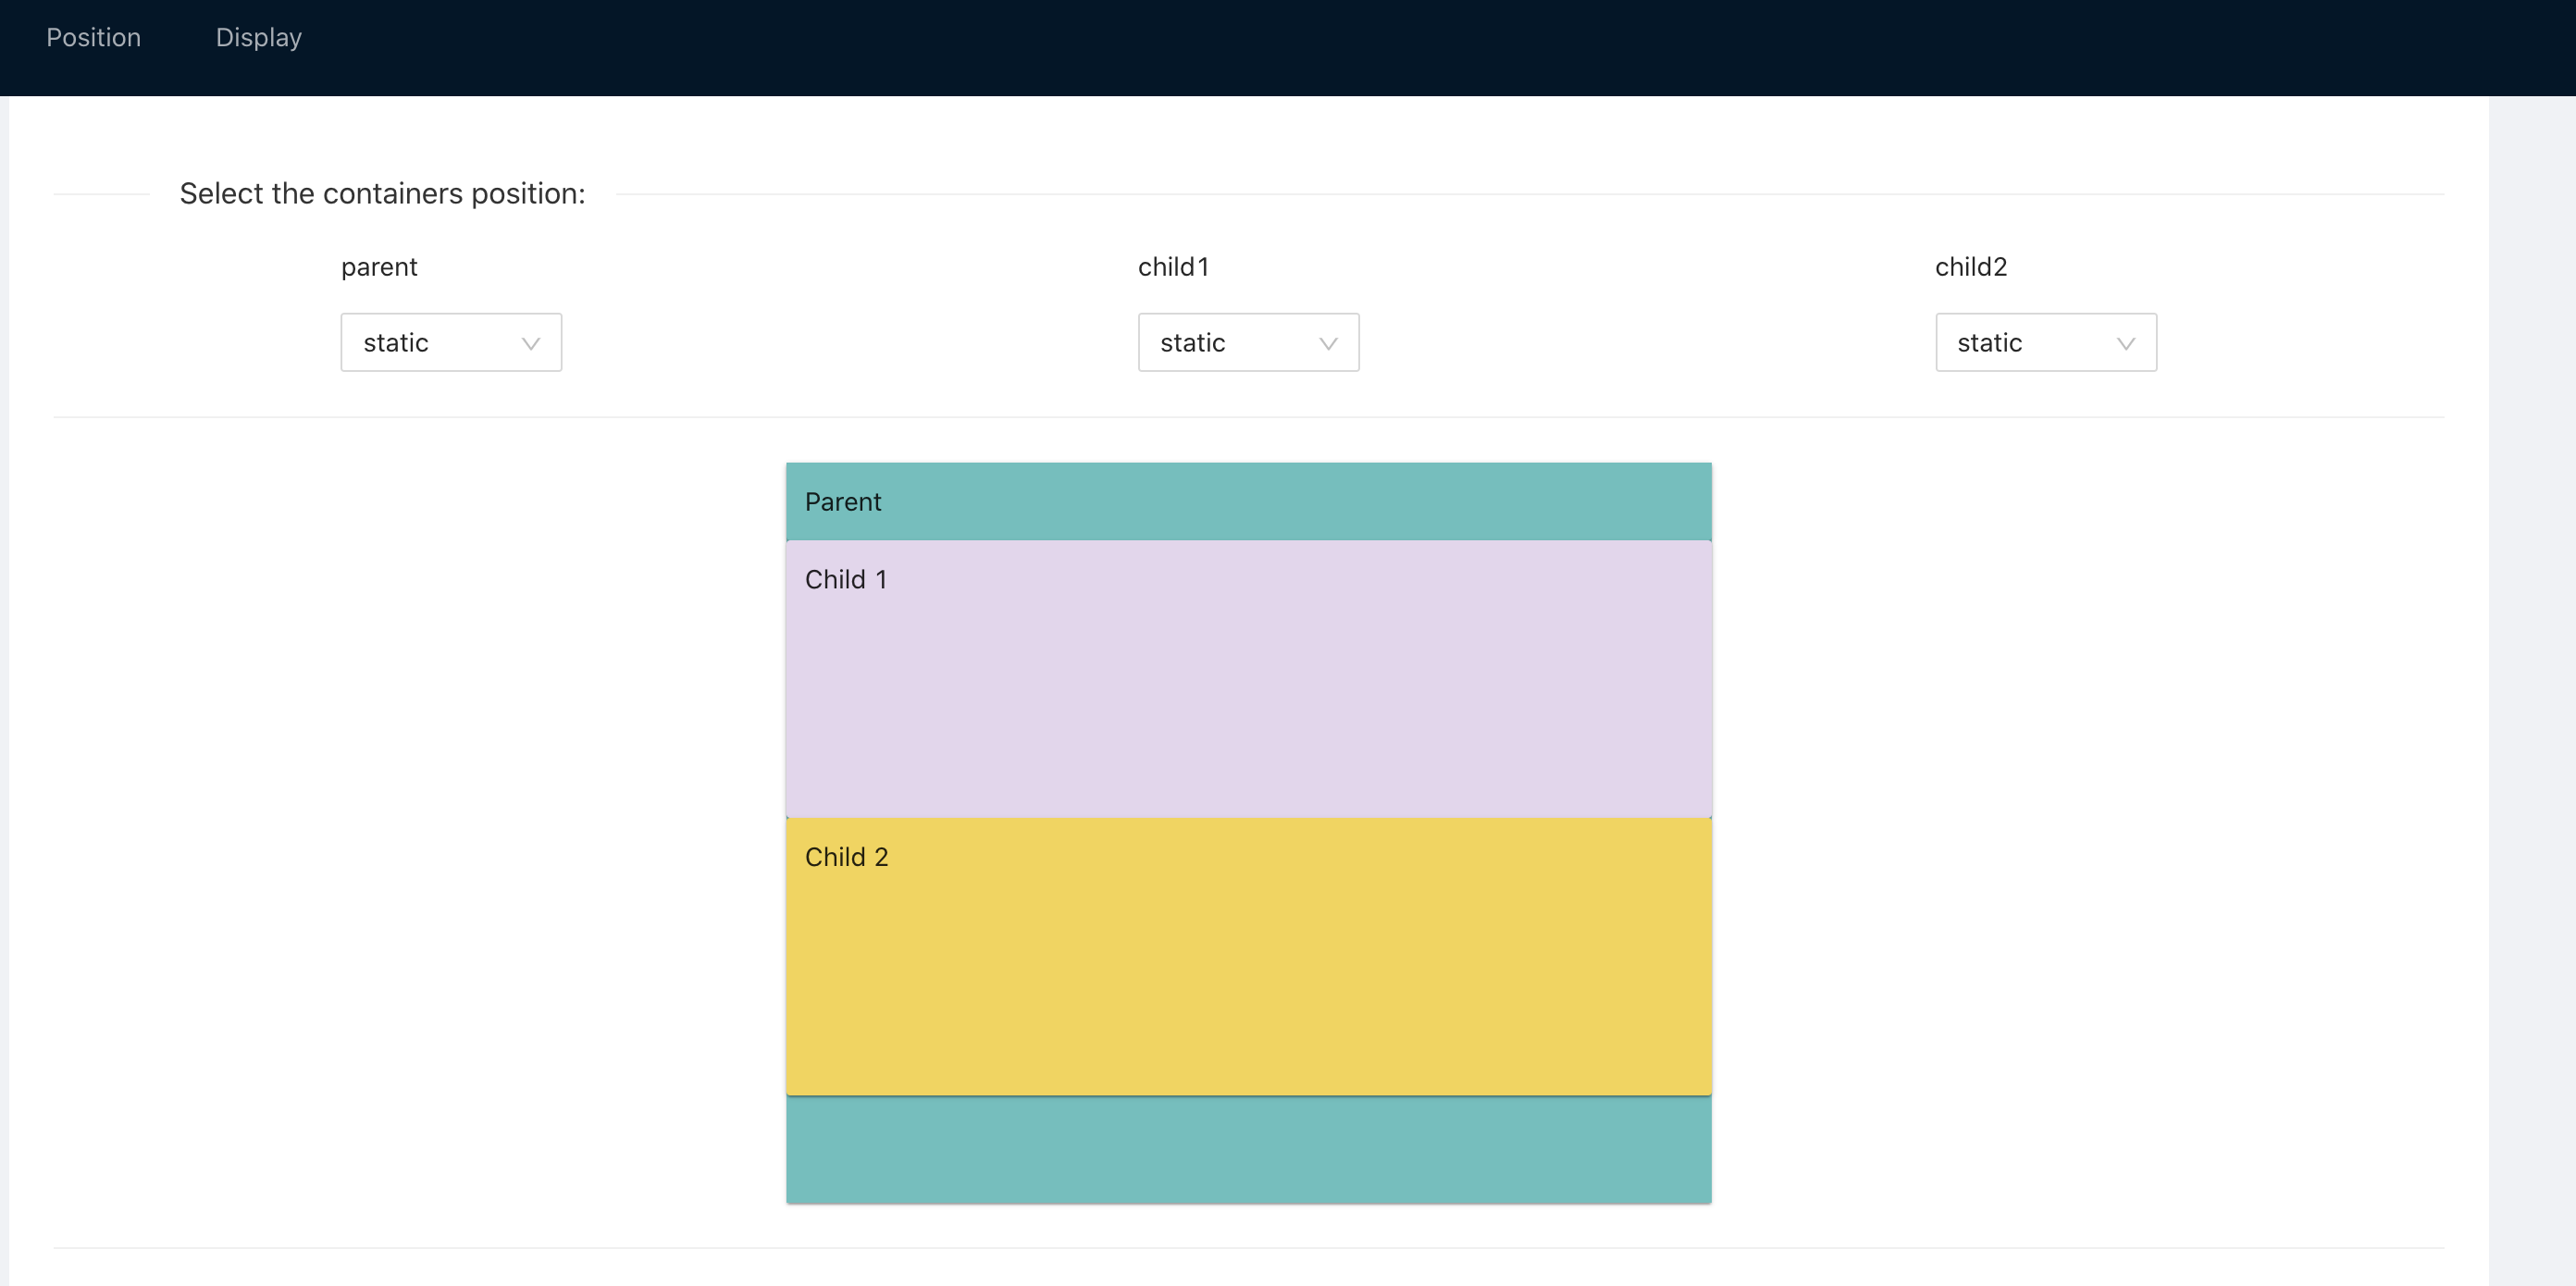The height and width of the screenshot is (1286, 2576).
Task: Open the child1 position dropdown
Action: coord(1248,342)
